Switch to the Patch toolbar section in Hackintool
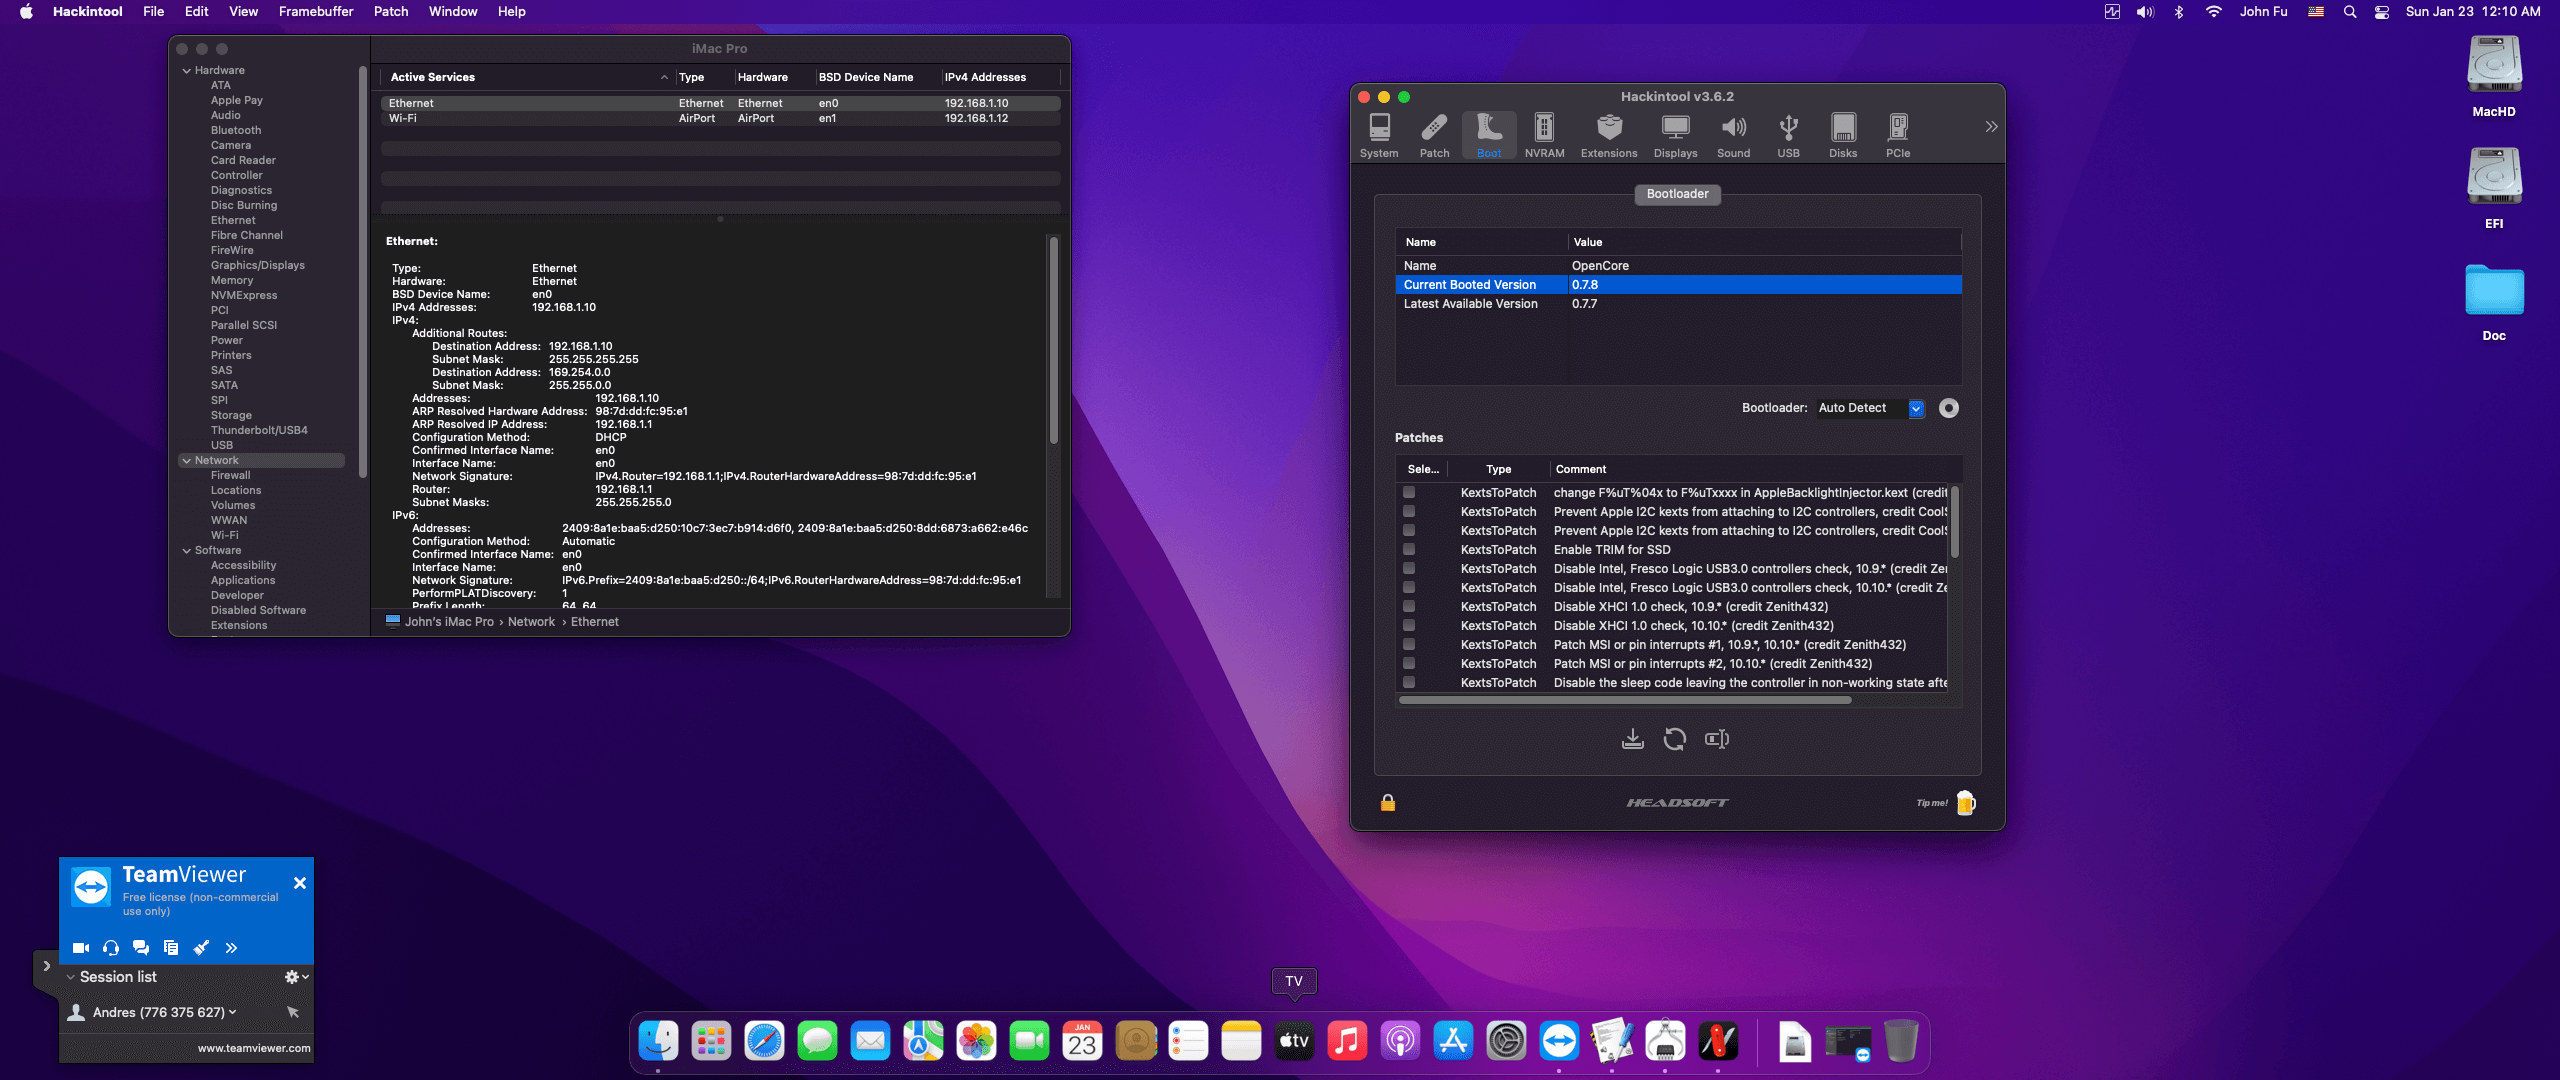Viewport: 2560px width, 1080px height. [1434, 135]
